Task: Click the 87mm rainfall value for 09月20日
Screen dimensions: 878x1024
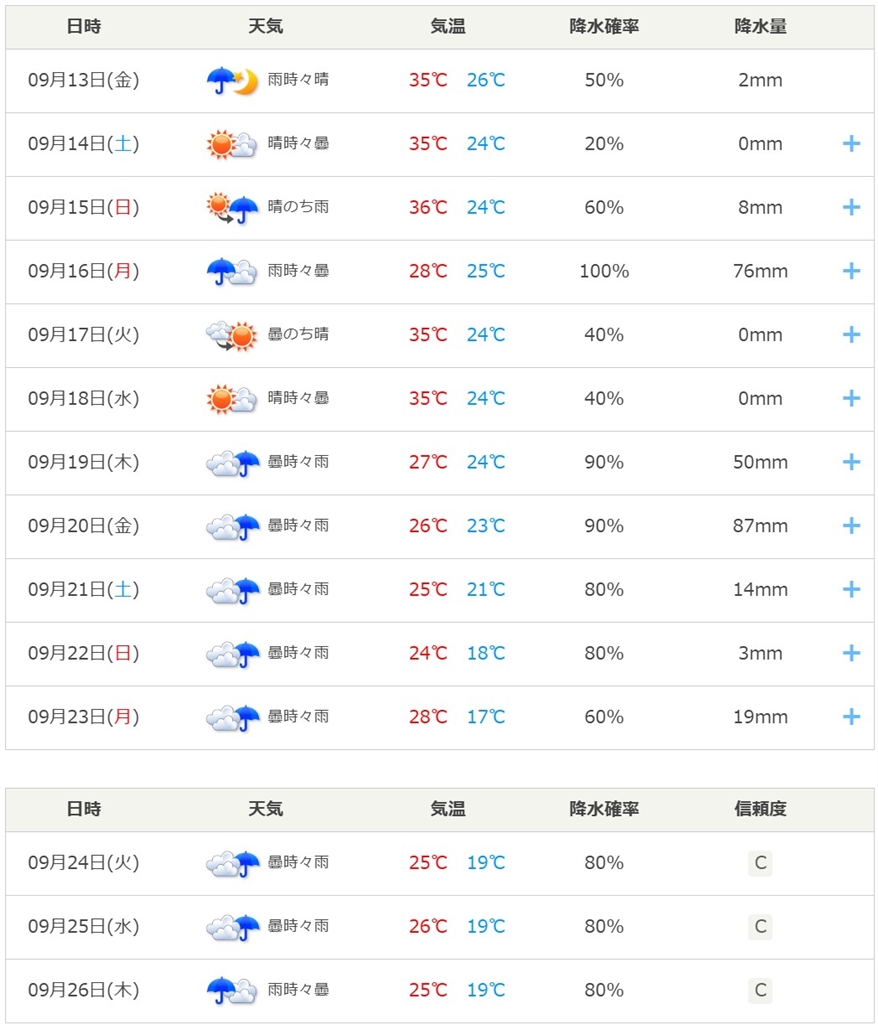Action: coord(760,526)
